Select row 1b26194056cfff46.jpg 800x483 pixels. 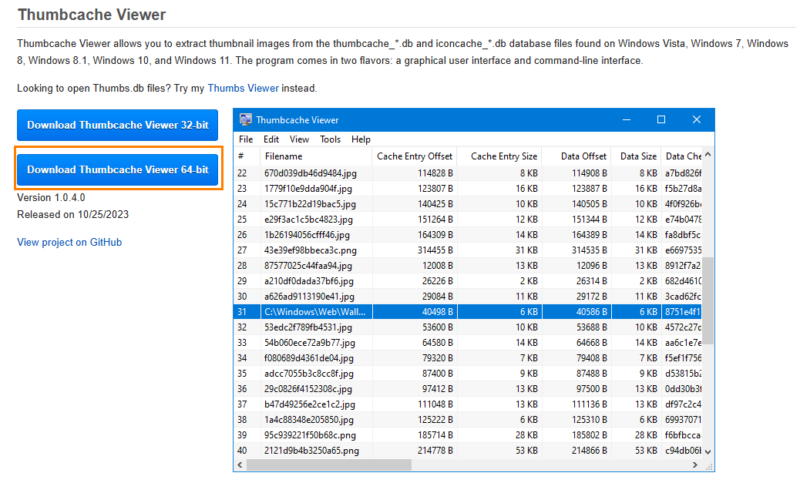468,235
